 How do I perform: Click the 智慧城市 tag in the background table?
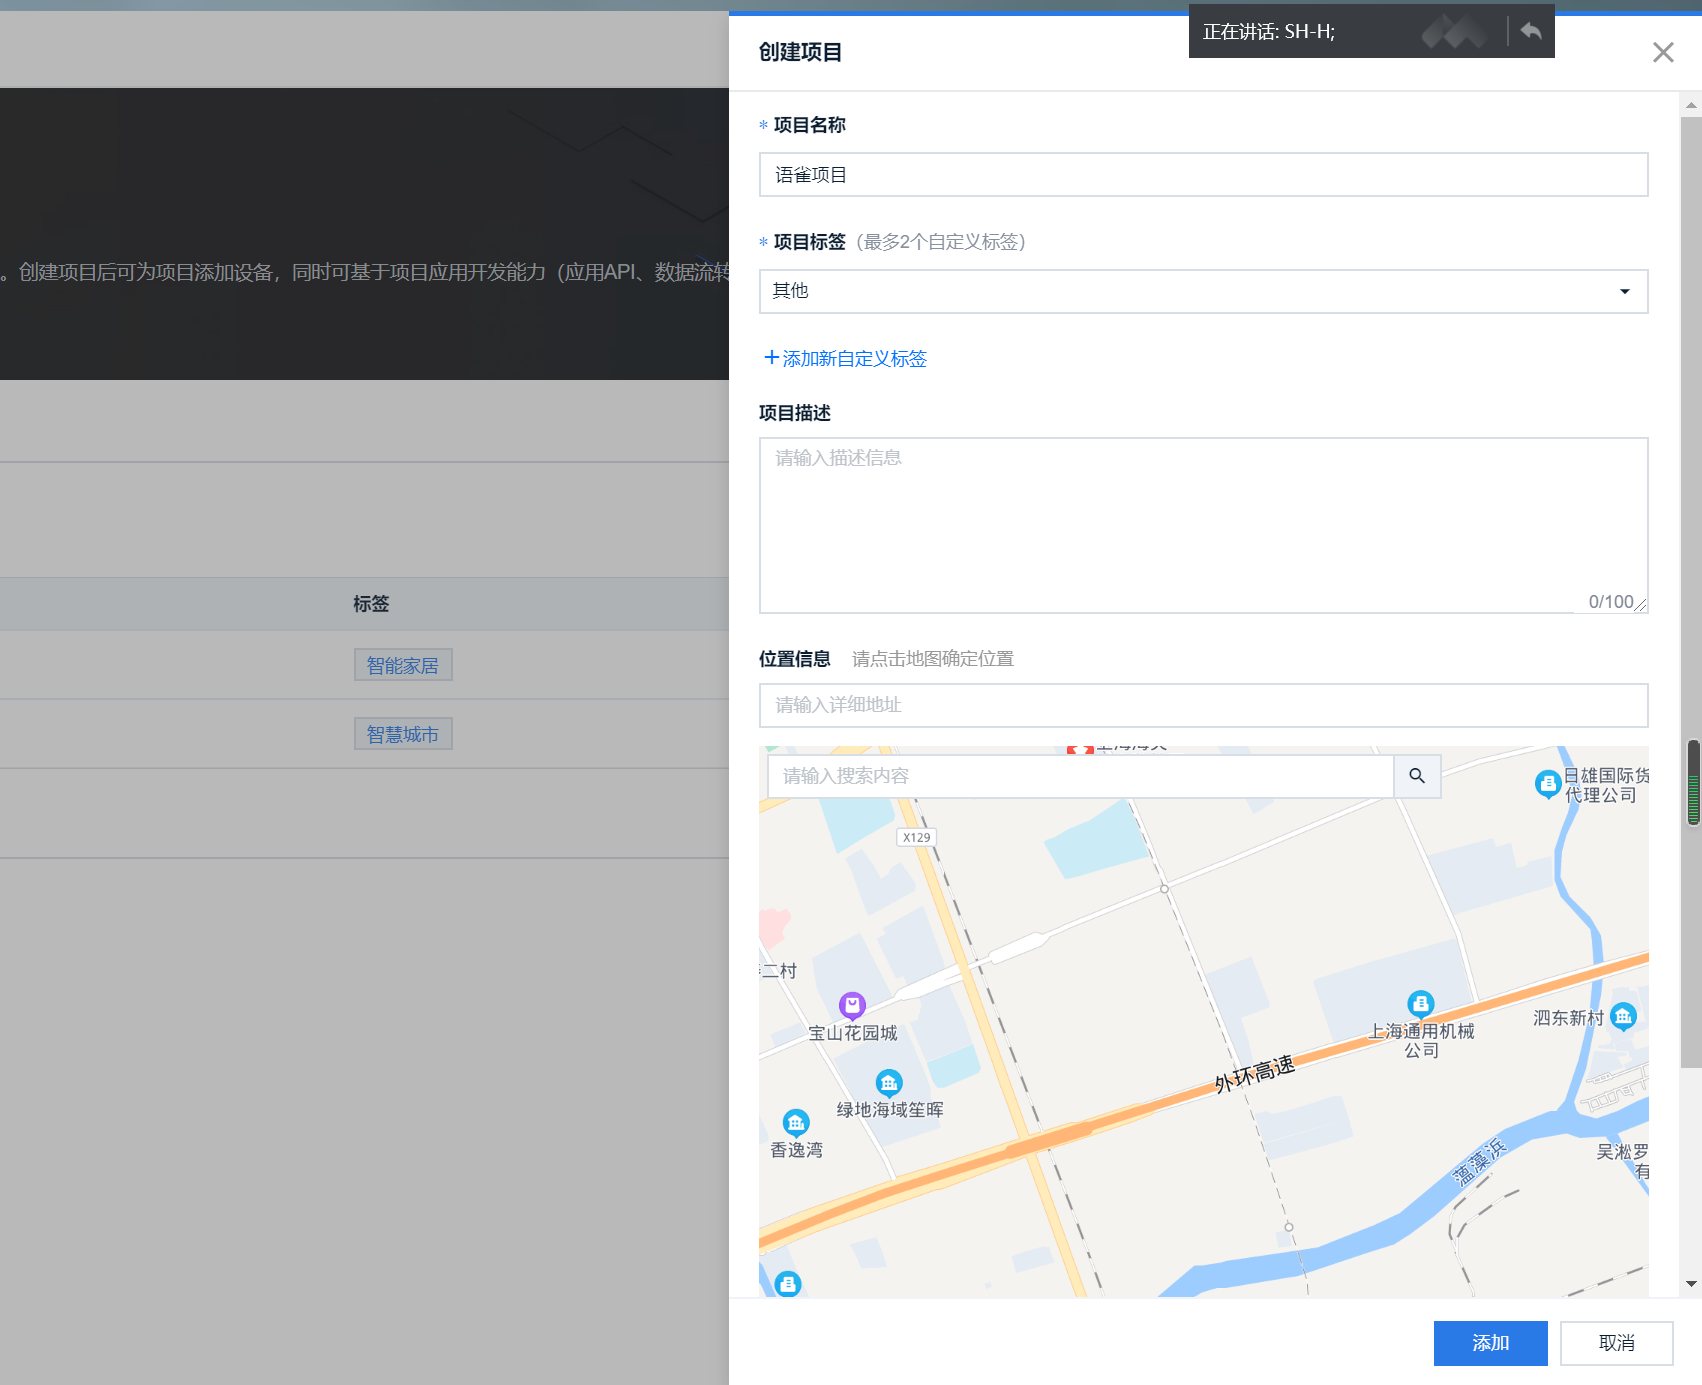(x=403, y=734)
